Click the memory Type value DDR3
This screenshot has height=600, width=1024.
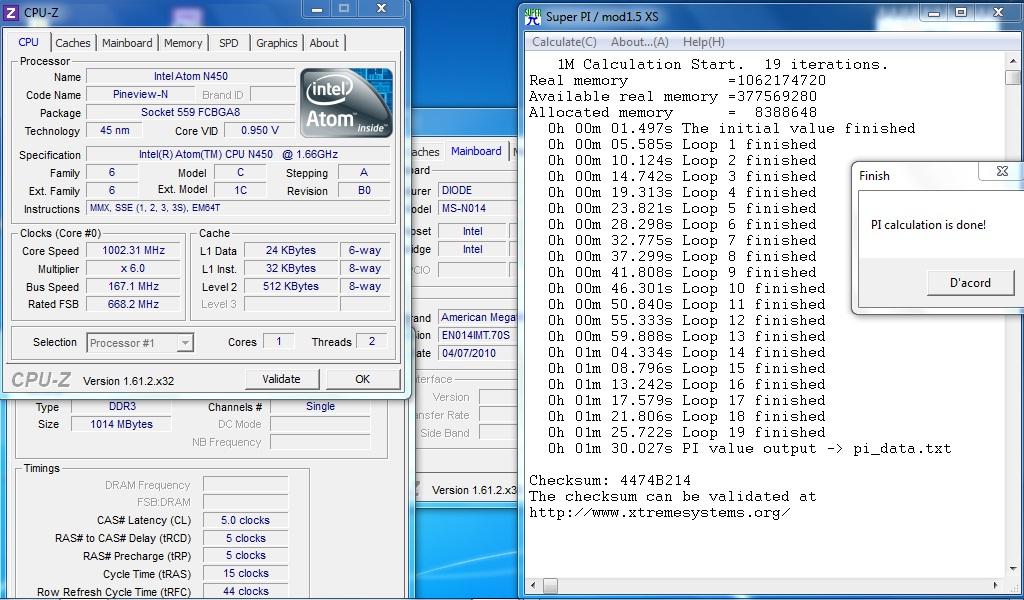click(122, 406)
